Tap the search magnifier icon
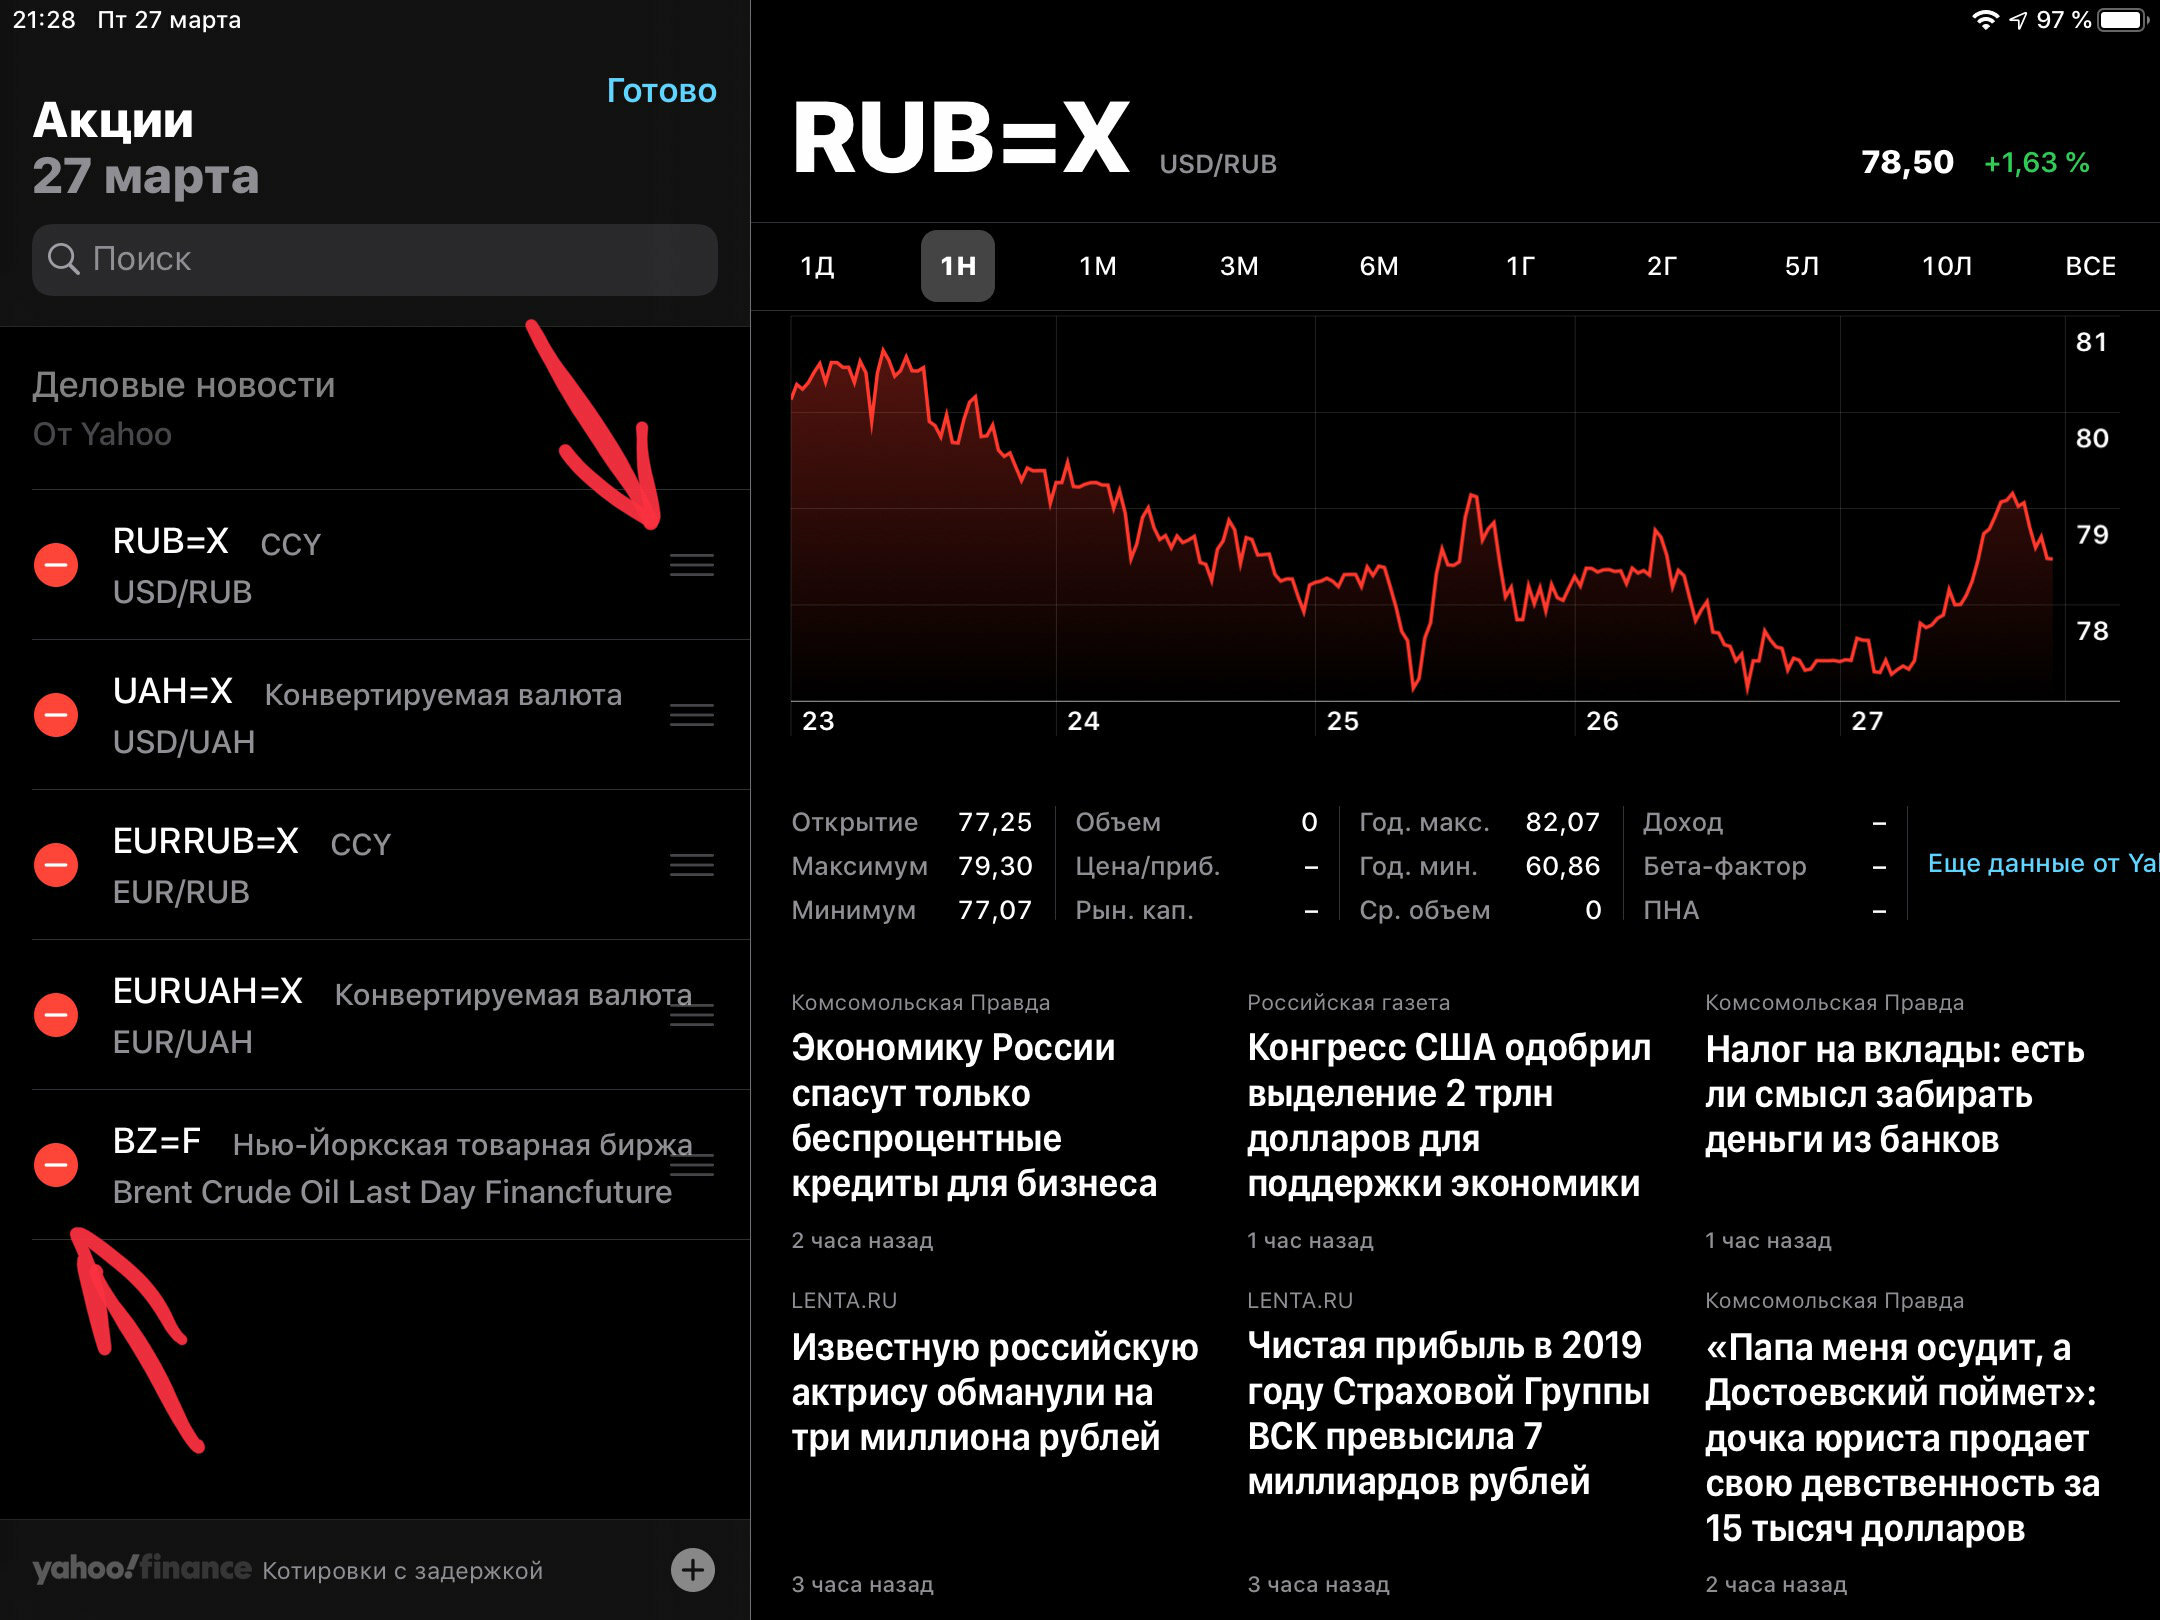The width and height of the screenshot is (2160, 1620). [63, 259]
